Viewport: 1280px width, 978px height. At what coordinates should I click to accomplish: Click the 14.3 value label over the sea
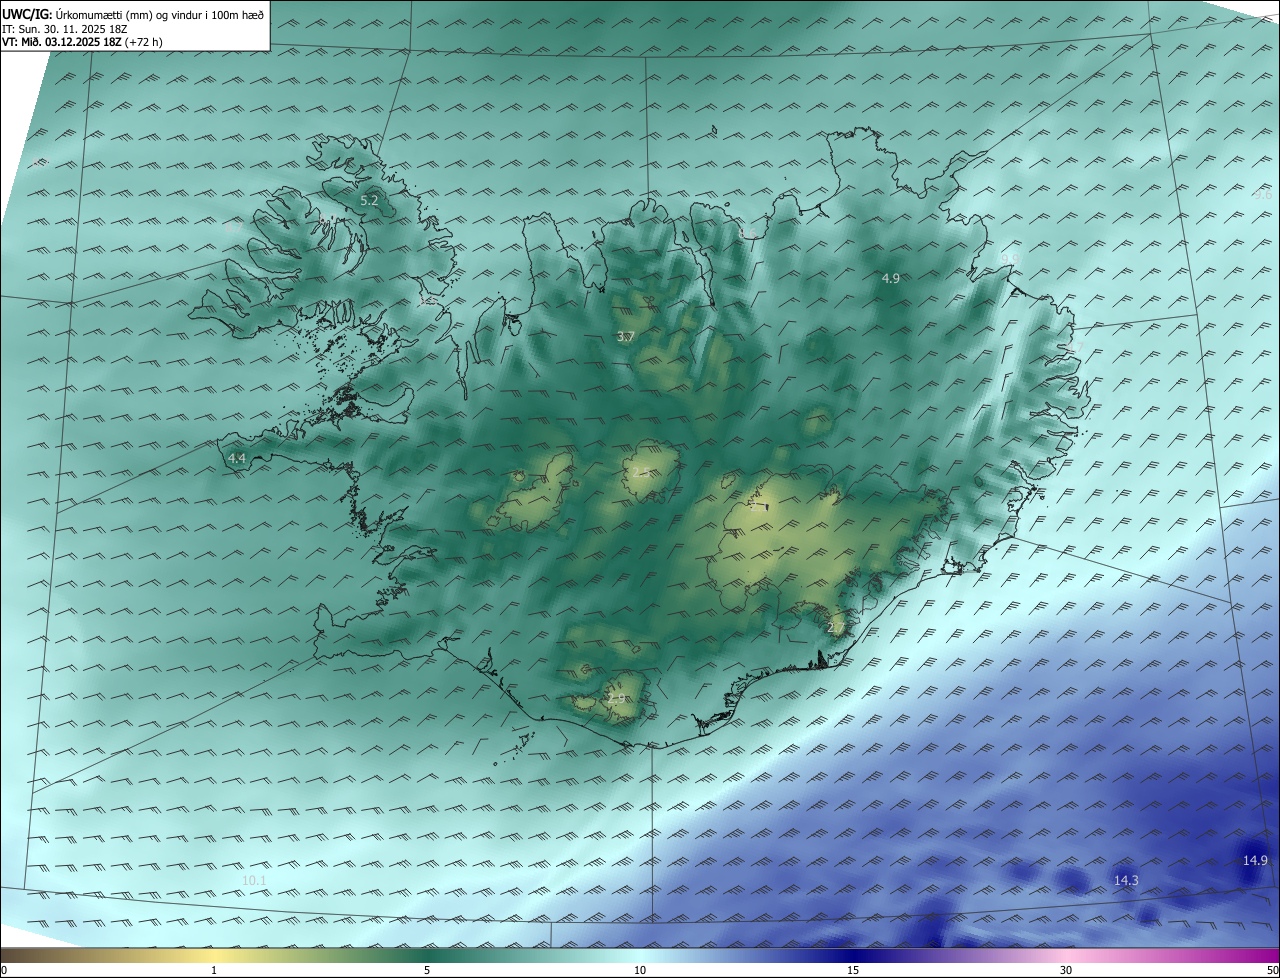tap(1126, 880)
